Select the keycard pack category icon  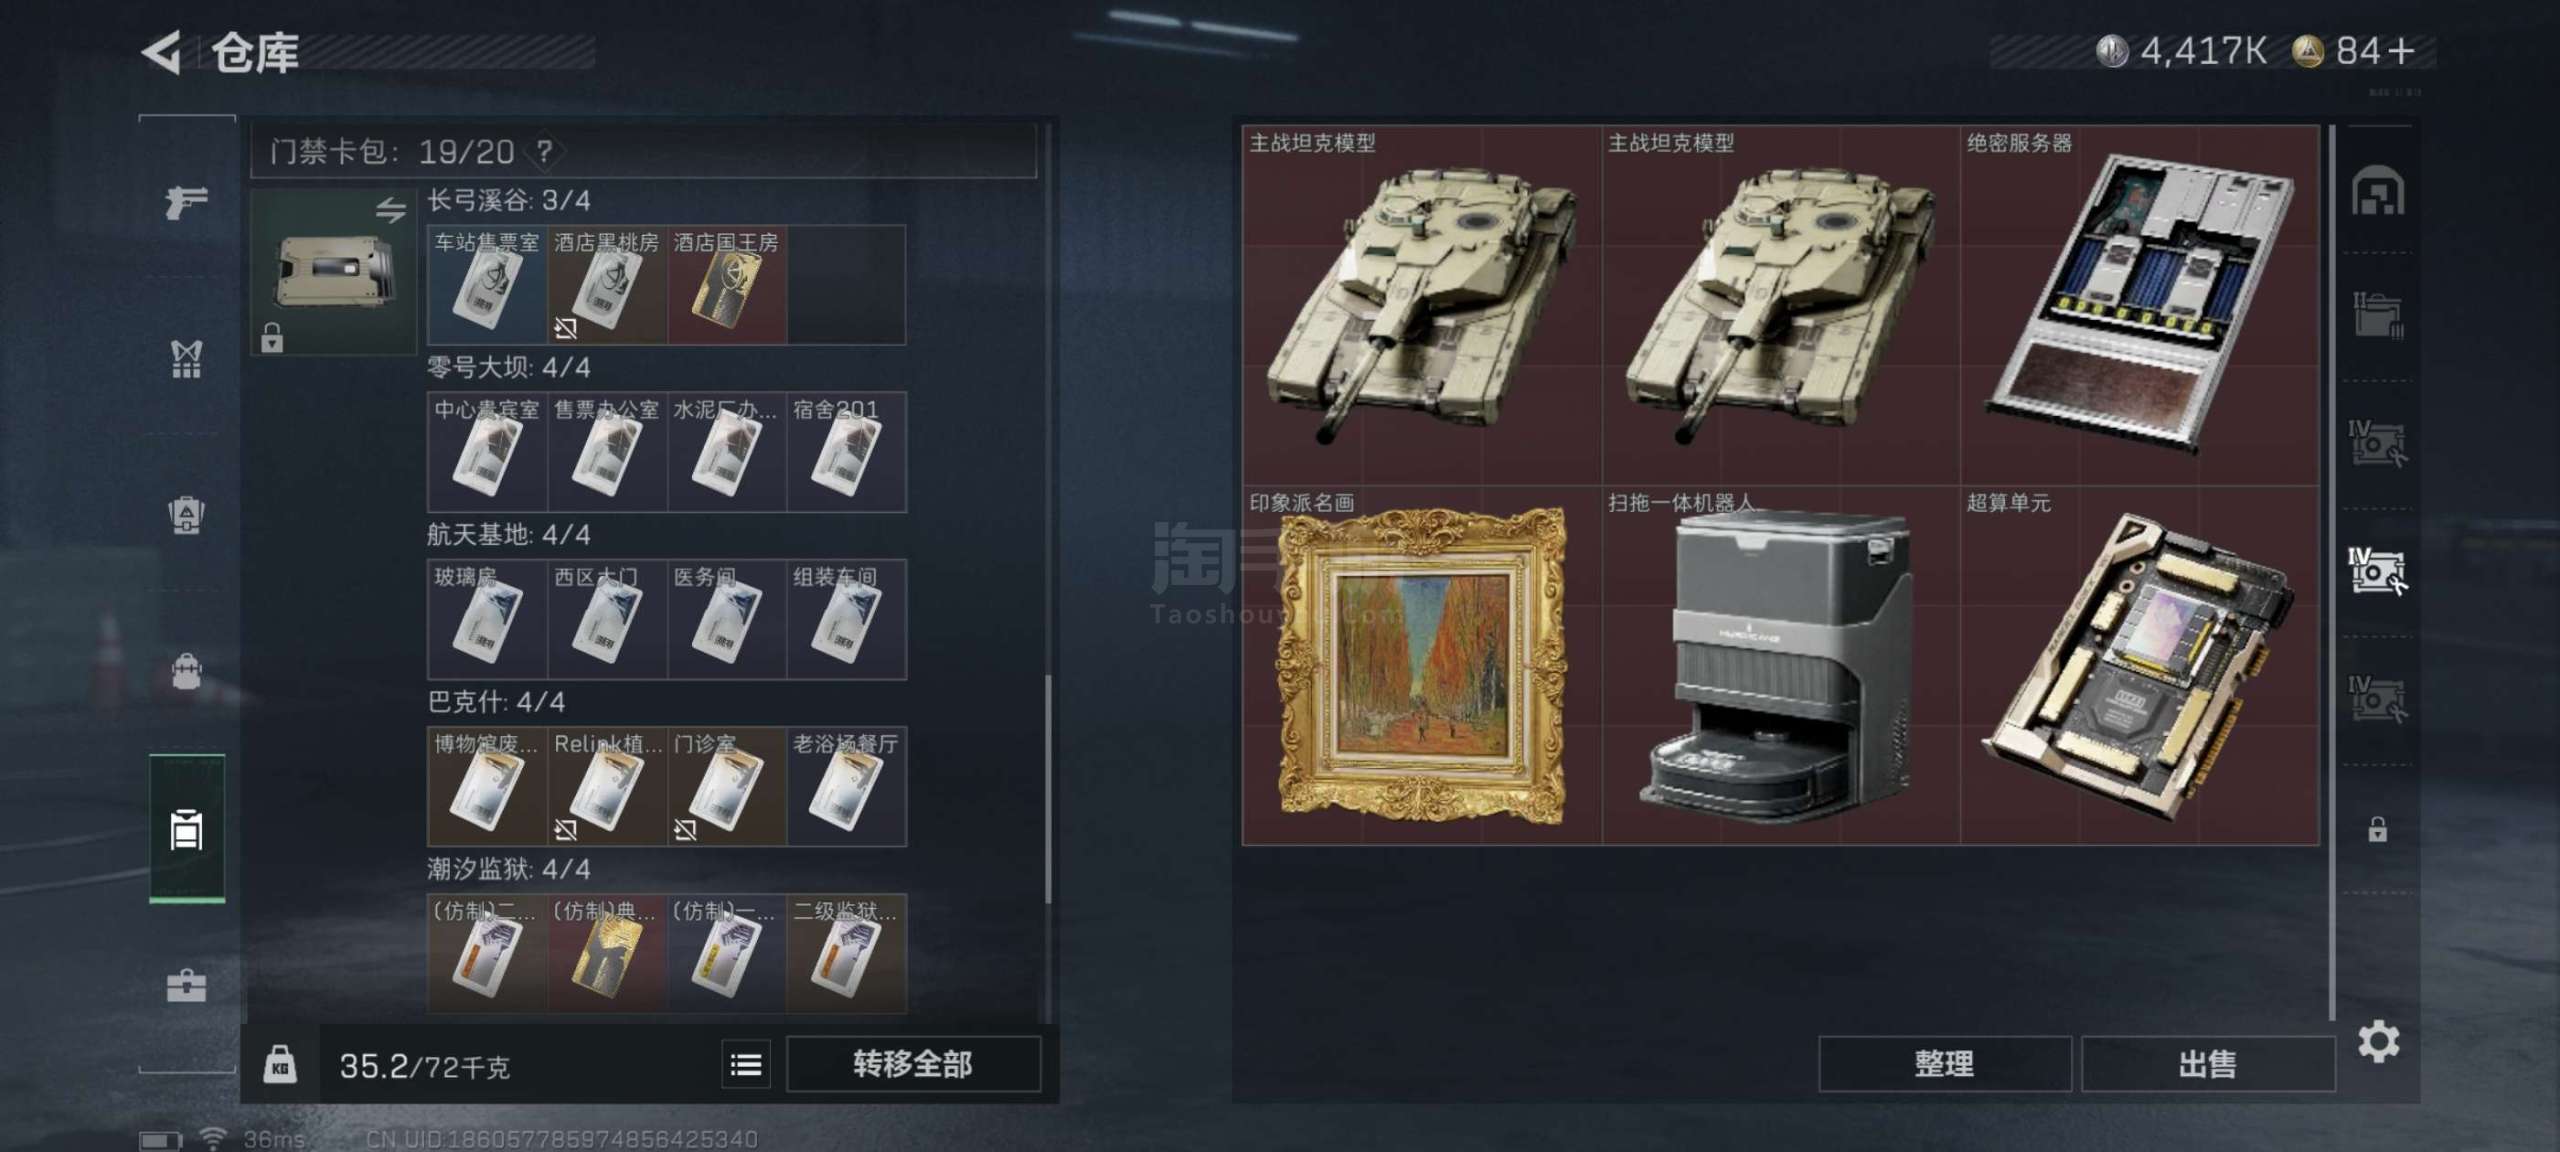pyautogui.click(x=187, y=829)
